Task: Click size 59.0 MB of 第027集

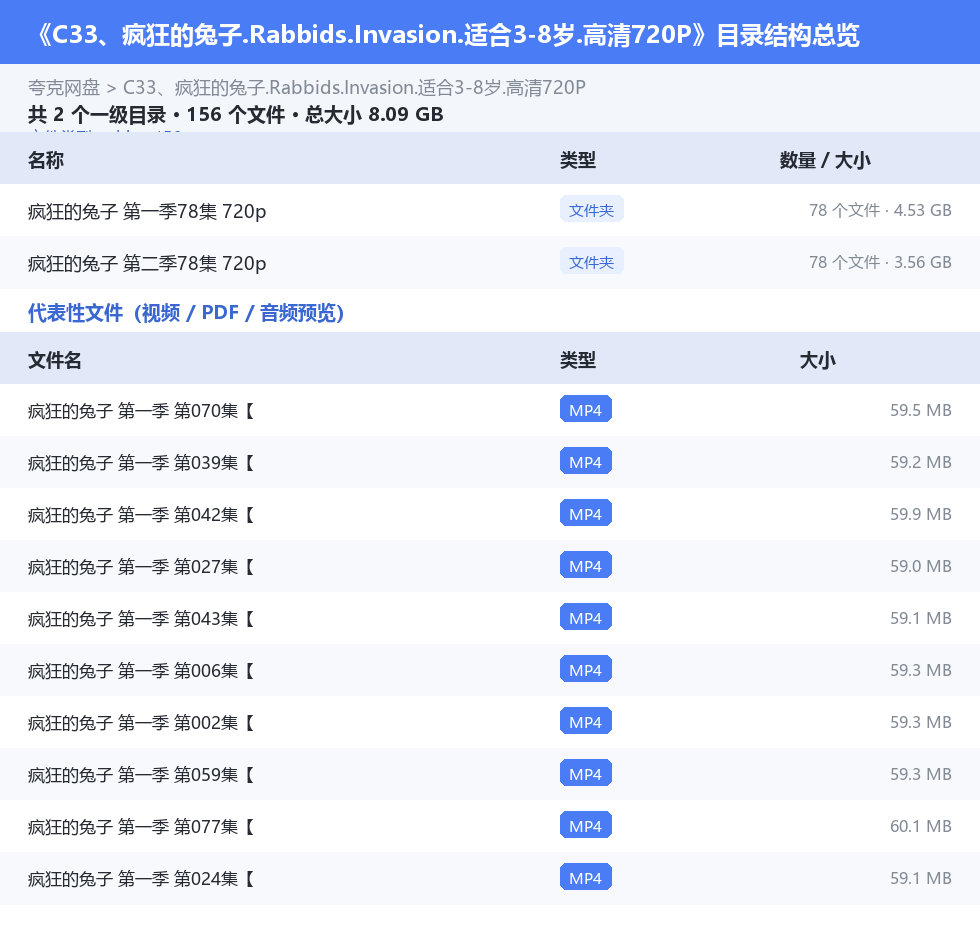Action: point(921,565)
